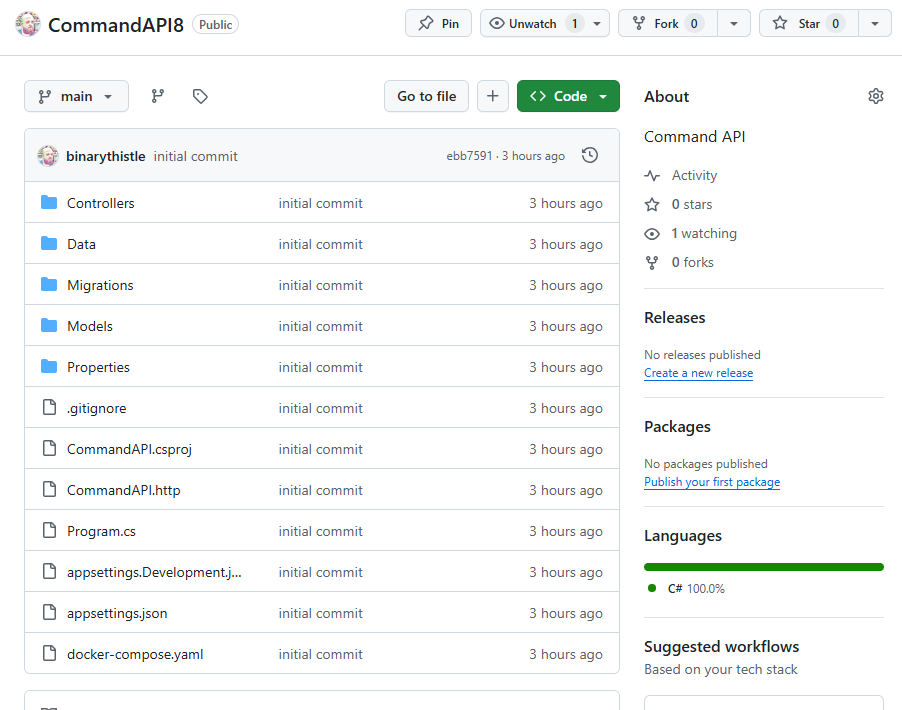Open the Activity link

[694, 175]
